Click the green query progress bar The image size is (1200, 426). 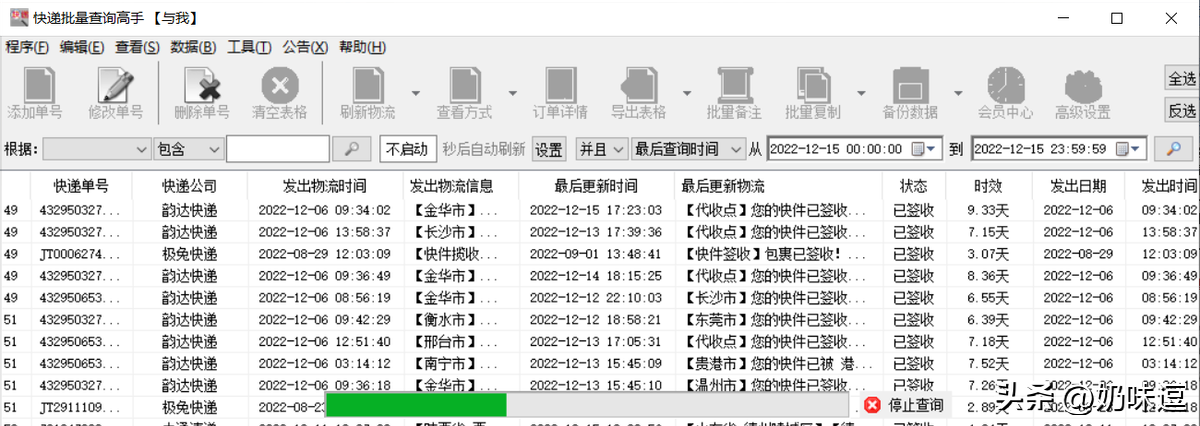pos(416,405)
